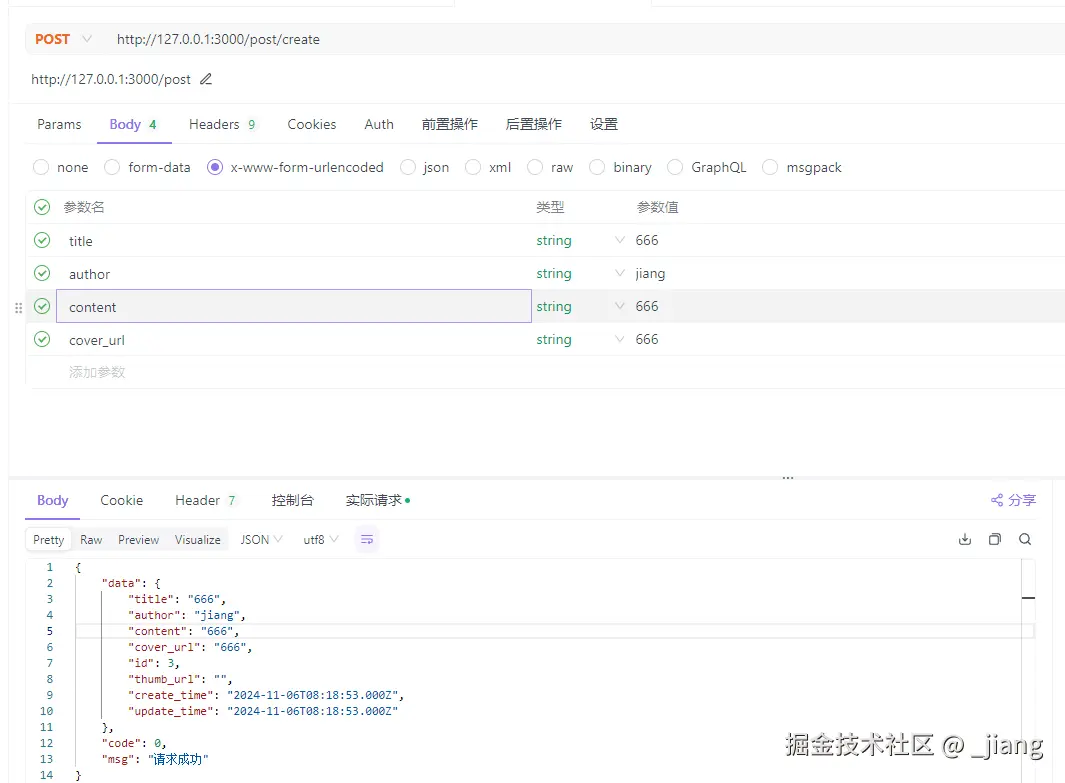Click the "create_time" line in response
The image size is (1065, 783).
[266, 695]
